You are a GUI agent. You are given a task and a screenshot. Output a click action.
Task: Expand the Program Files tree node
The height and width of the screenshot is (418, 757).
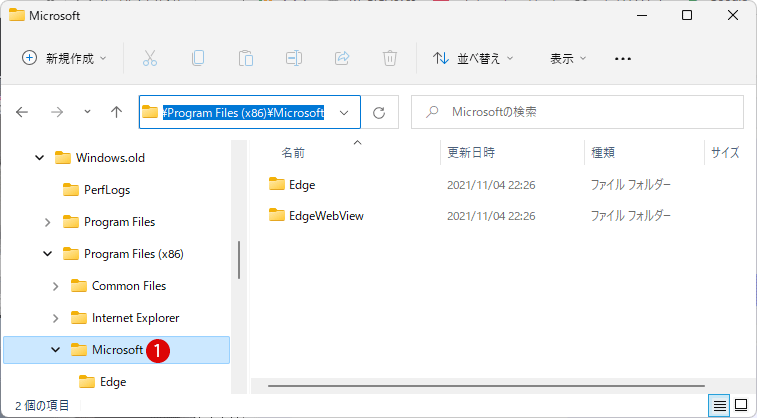pos(47,222)
